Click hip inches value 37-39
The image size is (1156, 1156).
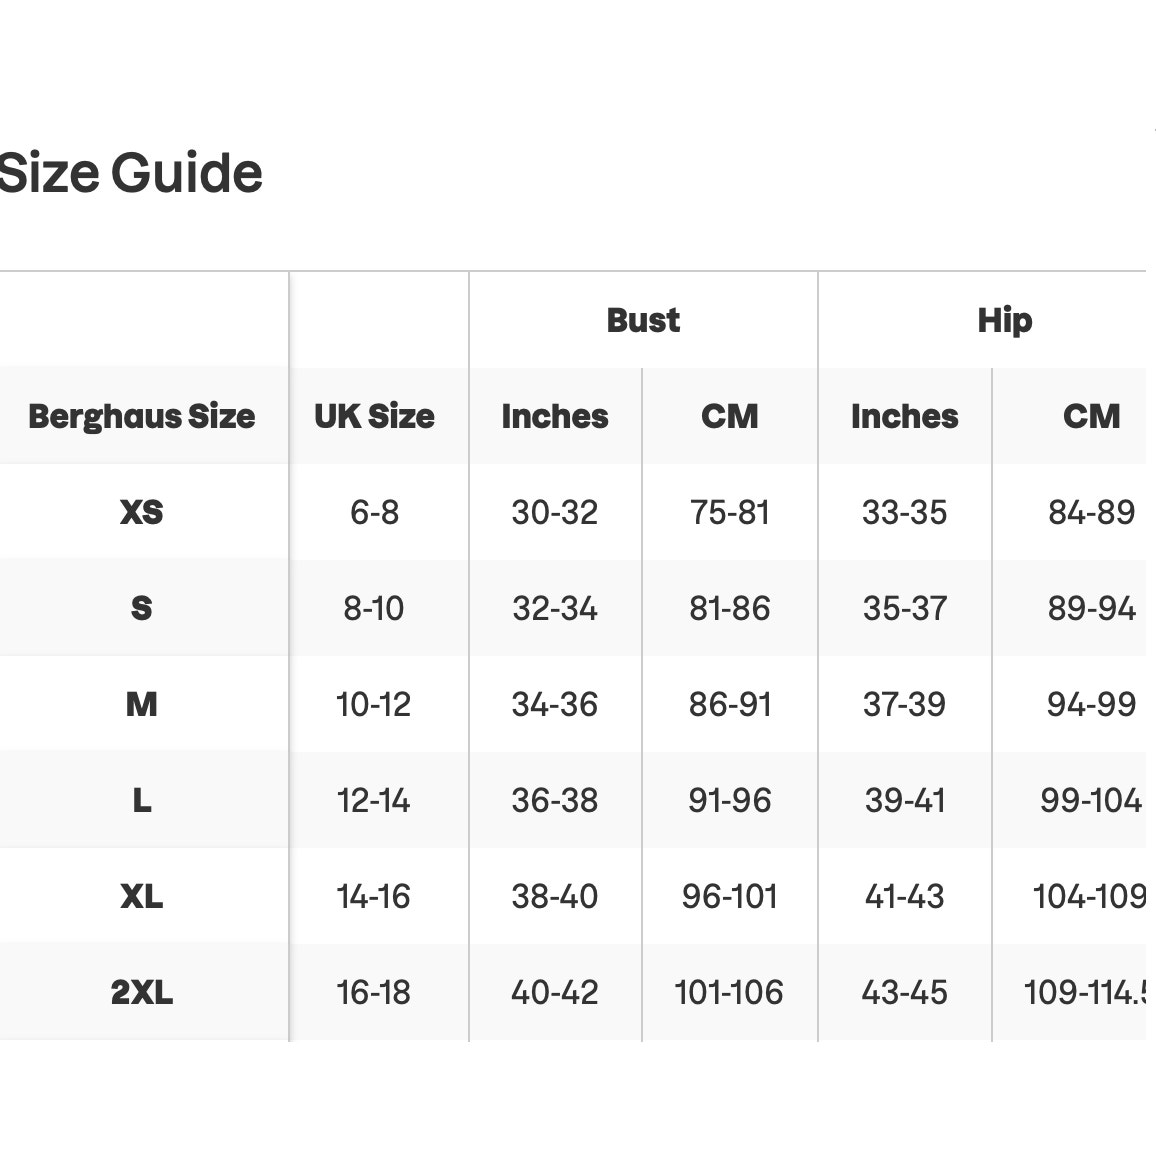(905, 704)
